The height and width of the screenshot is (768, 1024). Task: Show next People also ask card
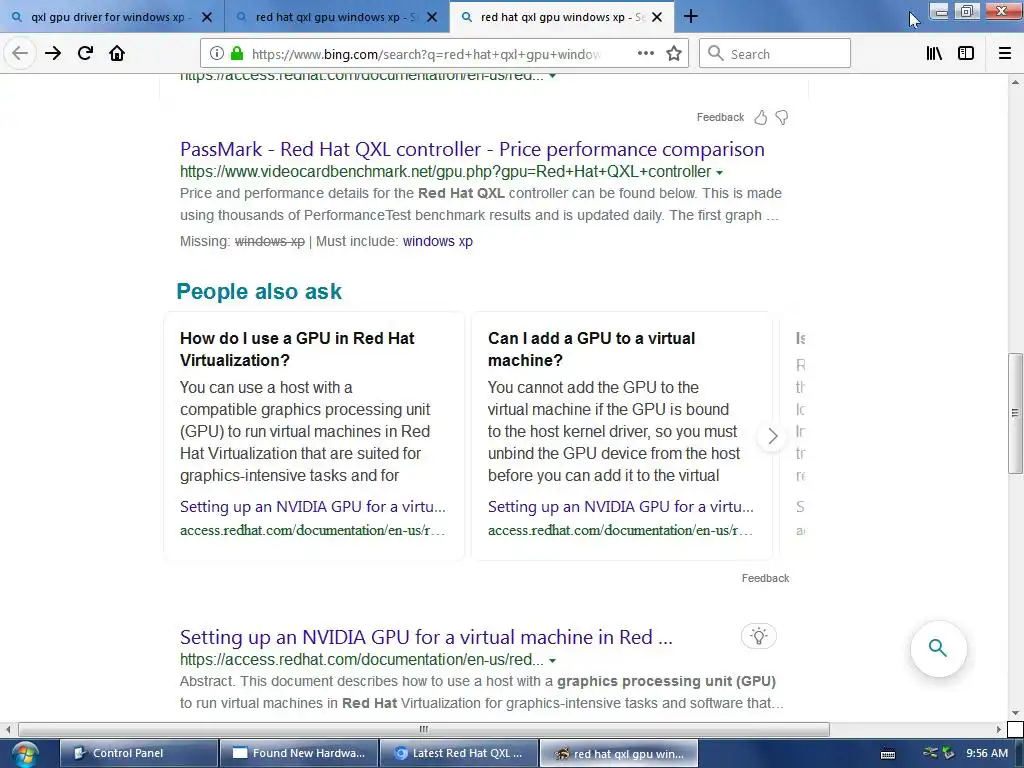(x=772, y=436)
